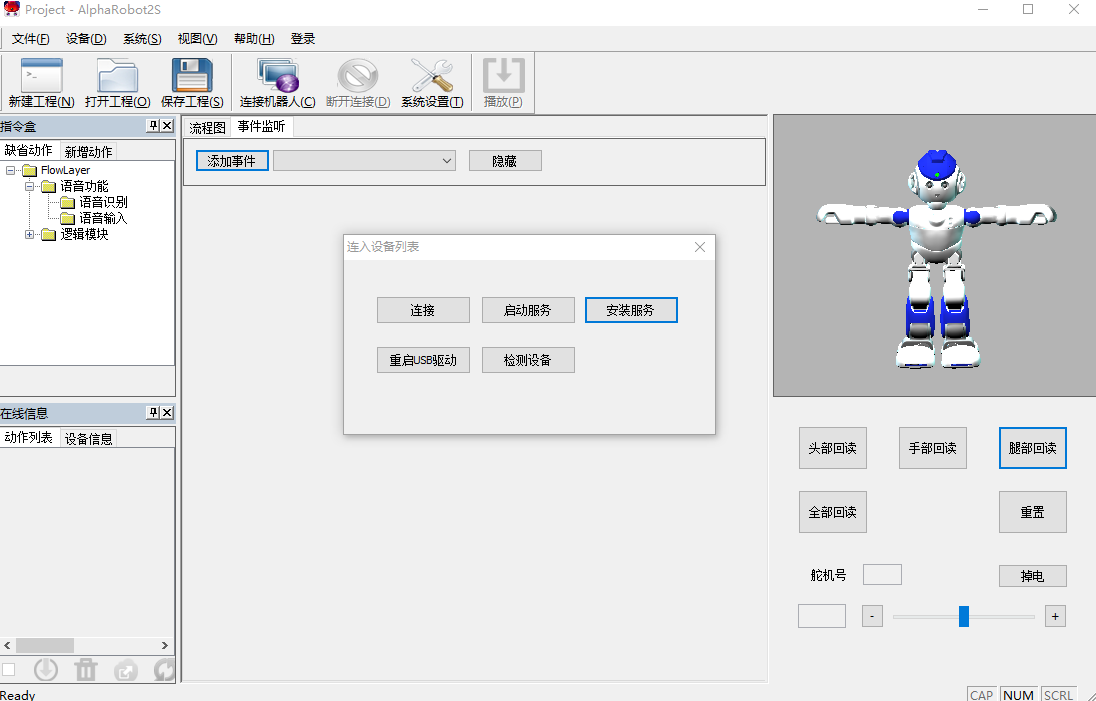This screenshot has width=1096, height=701.
Task: Open the 文件(F) menu
Action: [x=31, y=38]
